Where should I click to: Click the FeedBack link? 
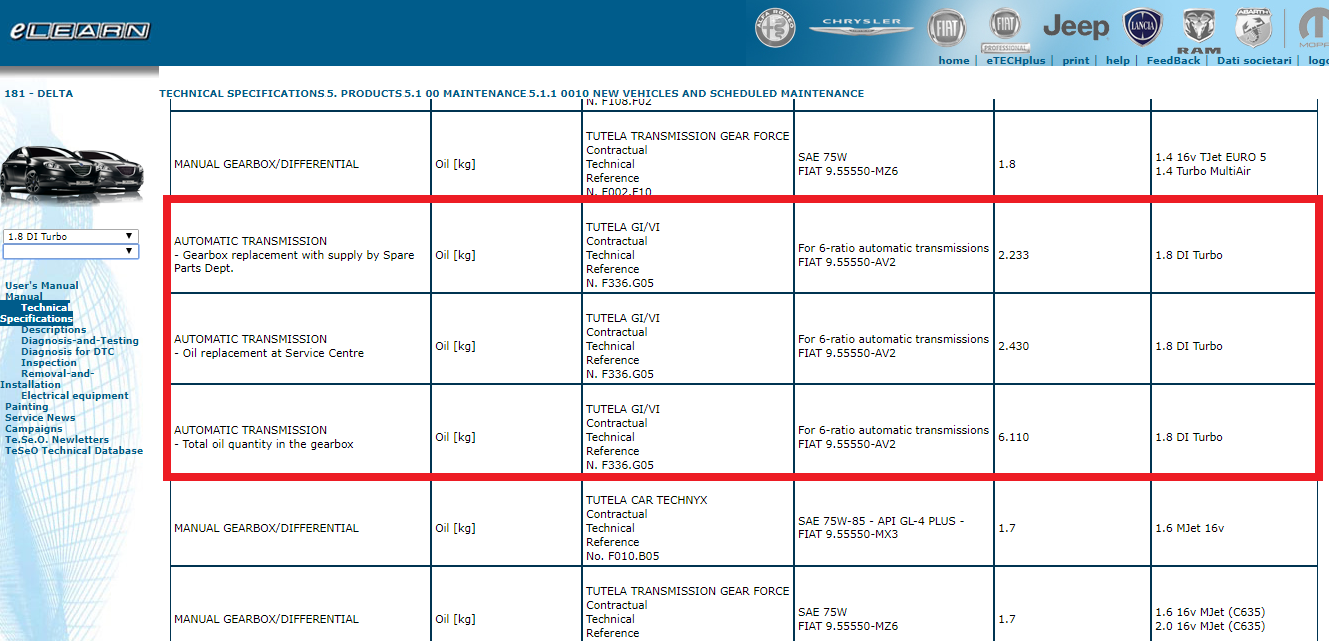point(1173,61)
